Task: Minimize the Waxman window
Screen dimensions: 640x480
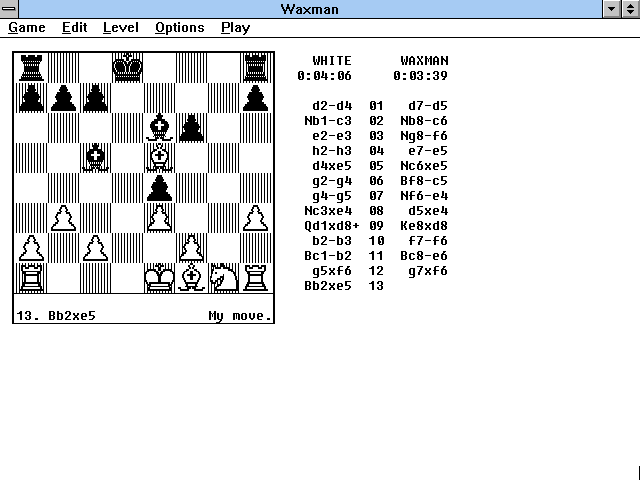Action: 612,9
